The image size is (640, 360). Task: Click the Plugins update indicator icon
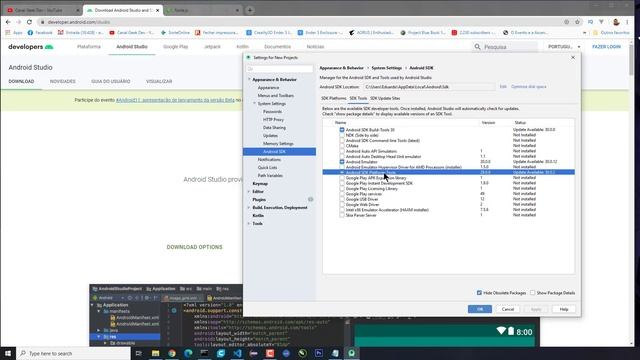pos(311,199)
